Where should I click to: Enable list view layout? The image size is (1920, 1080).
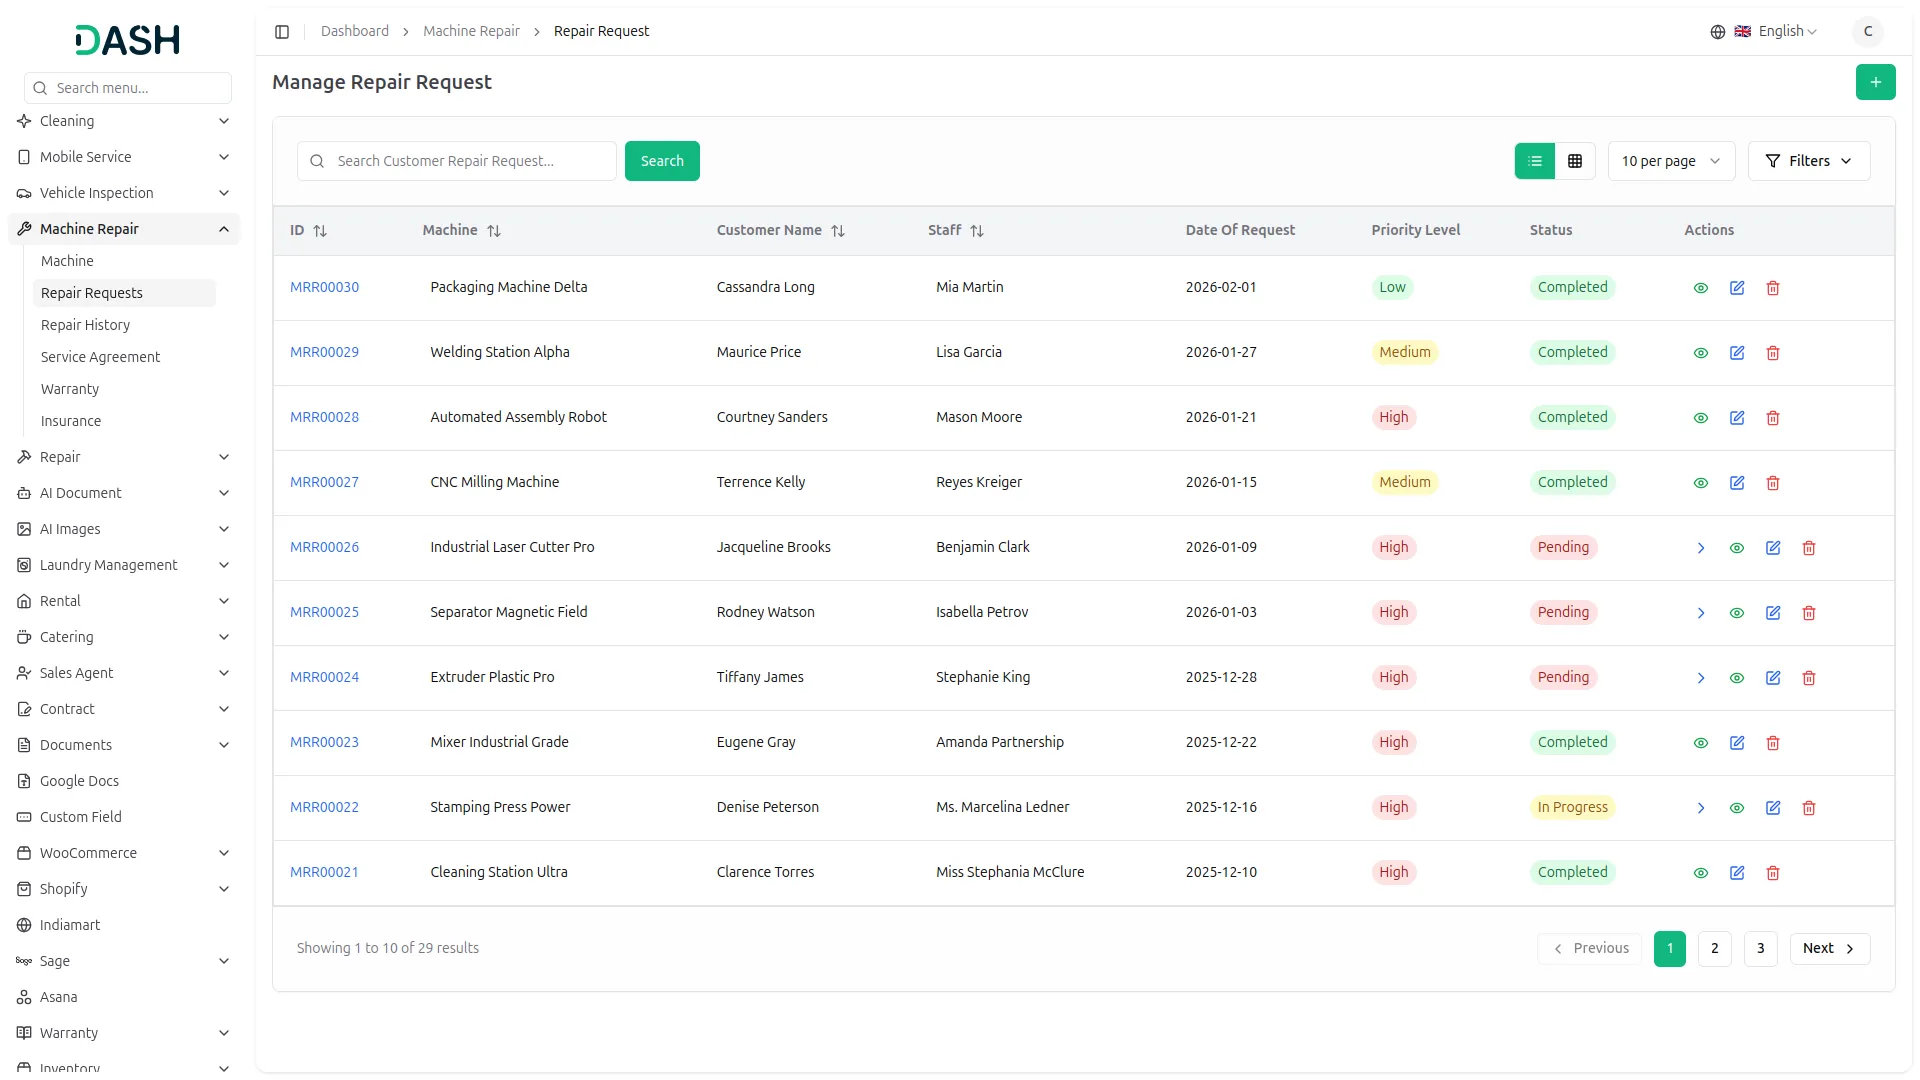[x=1535, y=161]
